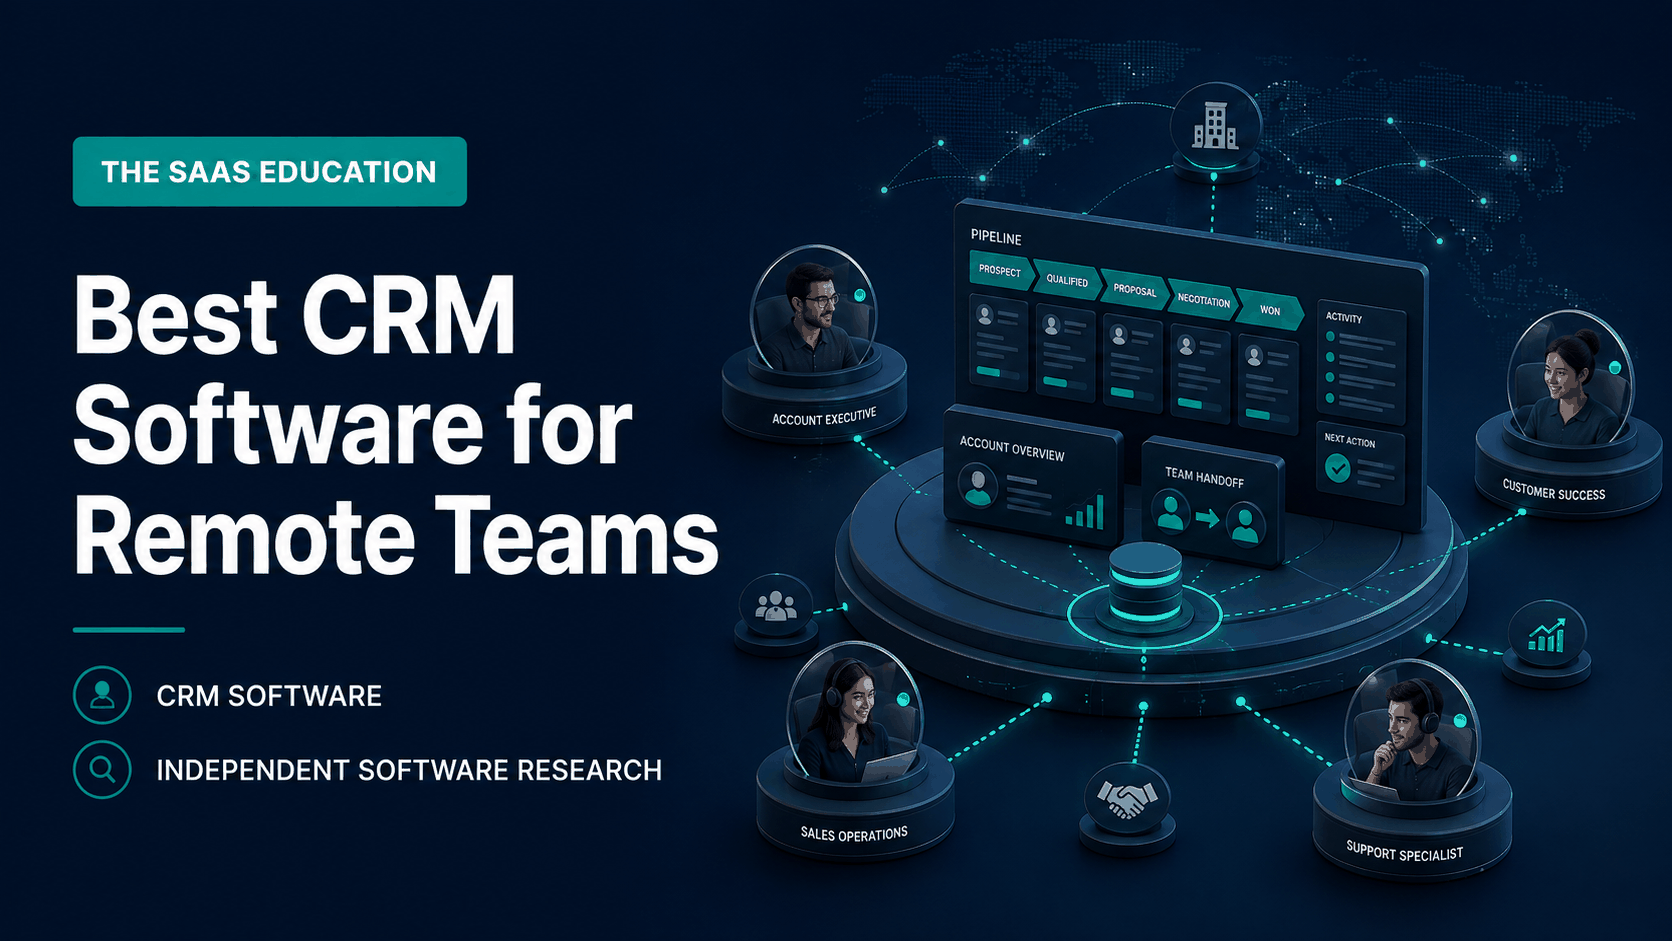Click the ACCOUNT OVERVIEW card title
The height and width of the screenshot is (941, 1672).
(x=1012, y=449)
